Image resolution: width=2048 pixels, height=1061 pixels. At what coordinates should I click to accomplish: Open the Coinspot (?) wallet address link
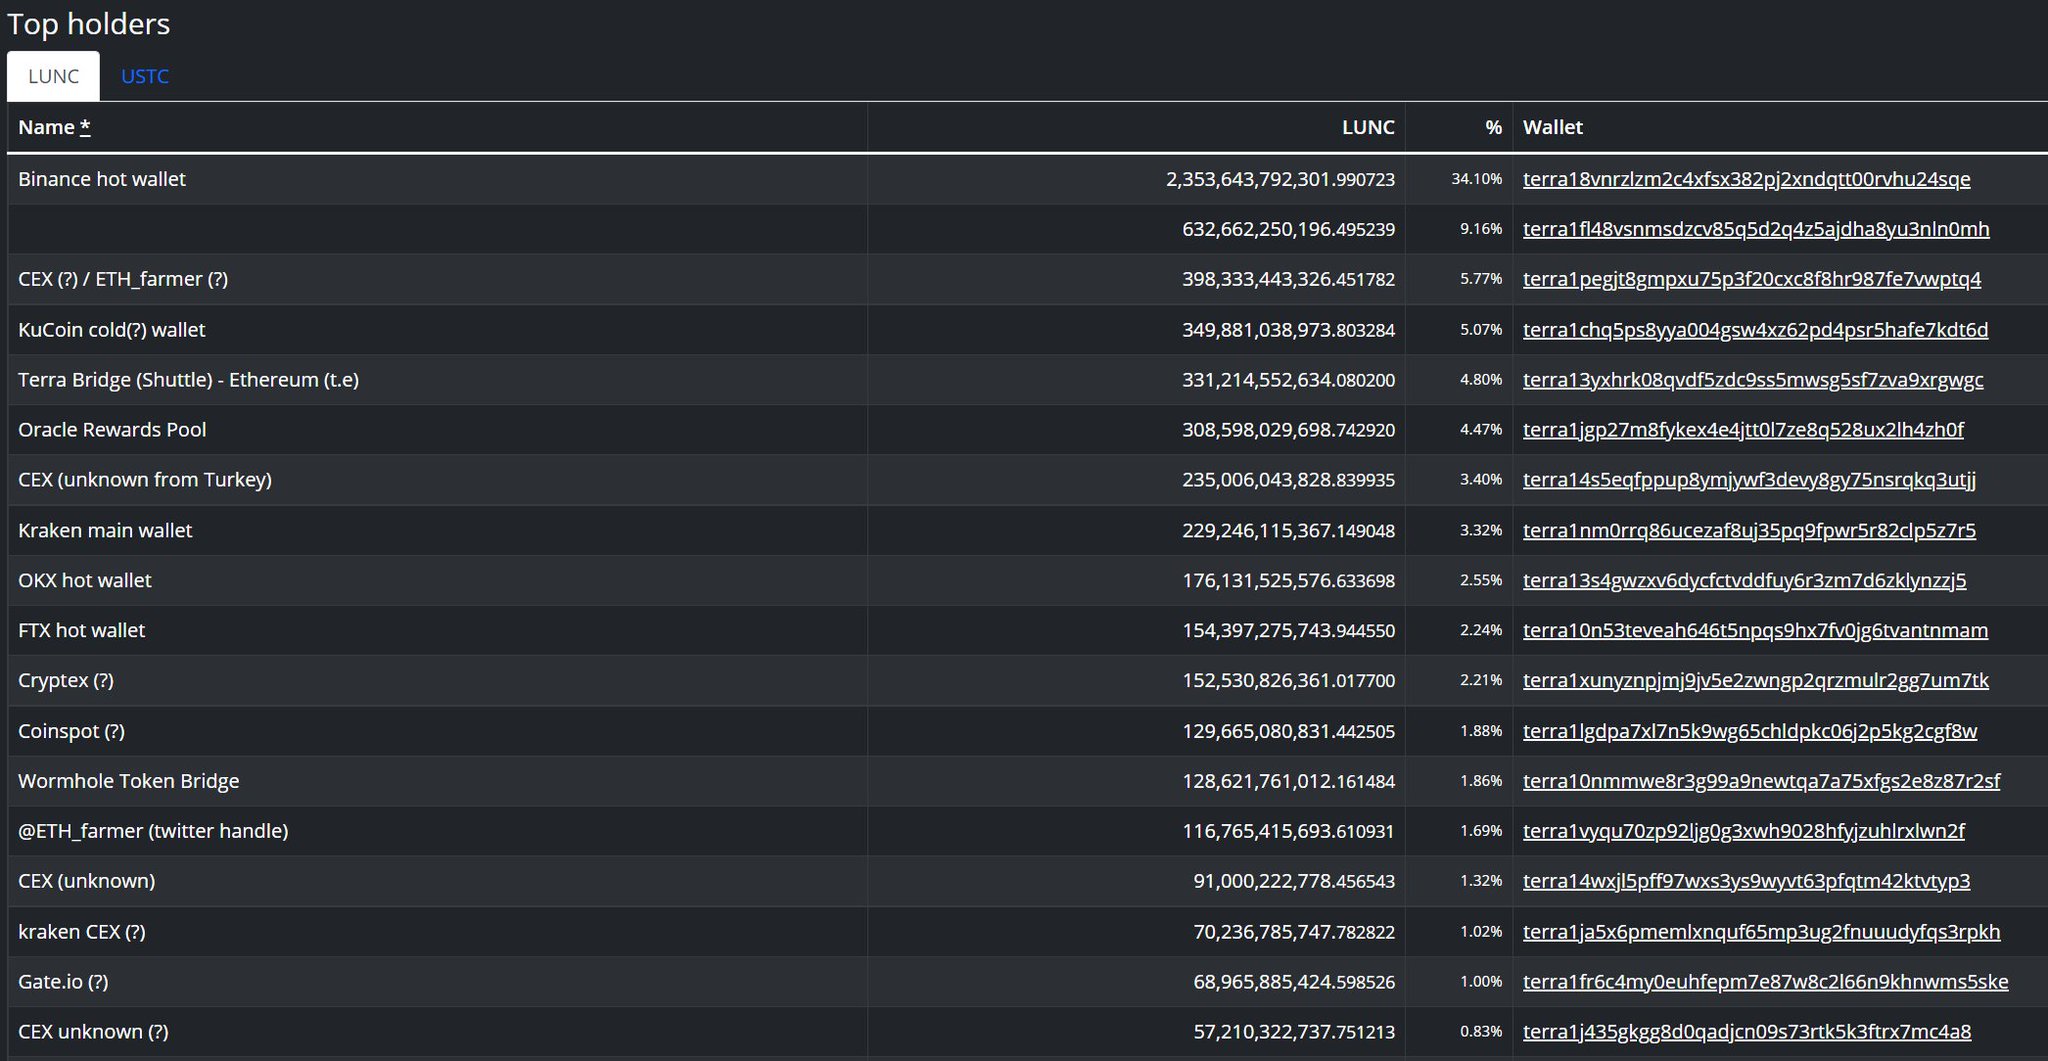click(x=1750, y=731)
